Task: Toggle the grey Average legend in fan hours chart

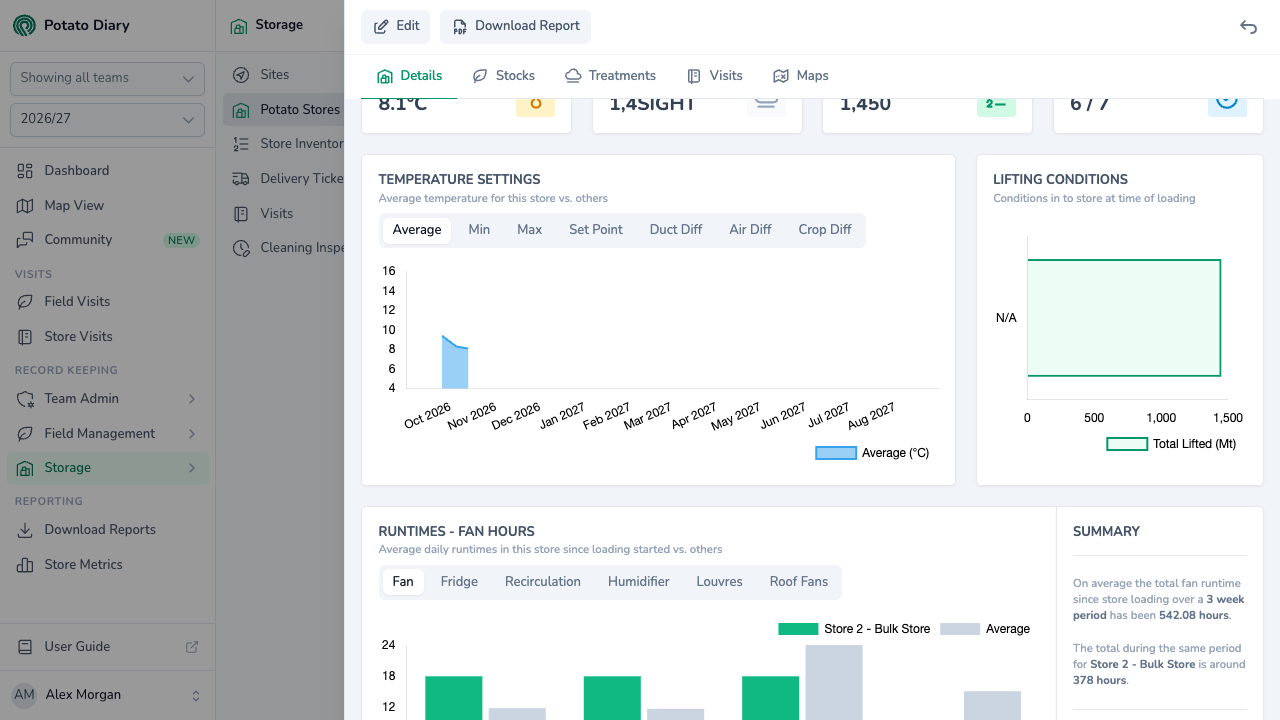Action: [x=985, y=629]
